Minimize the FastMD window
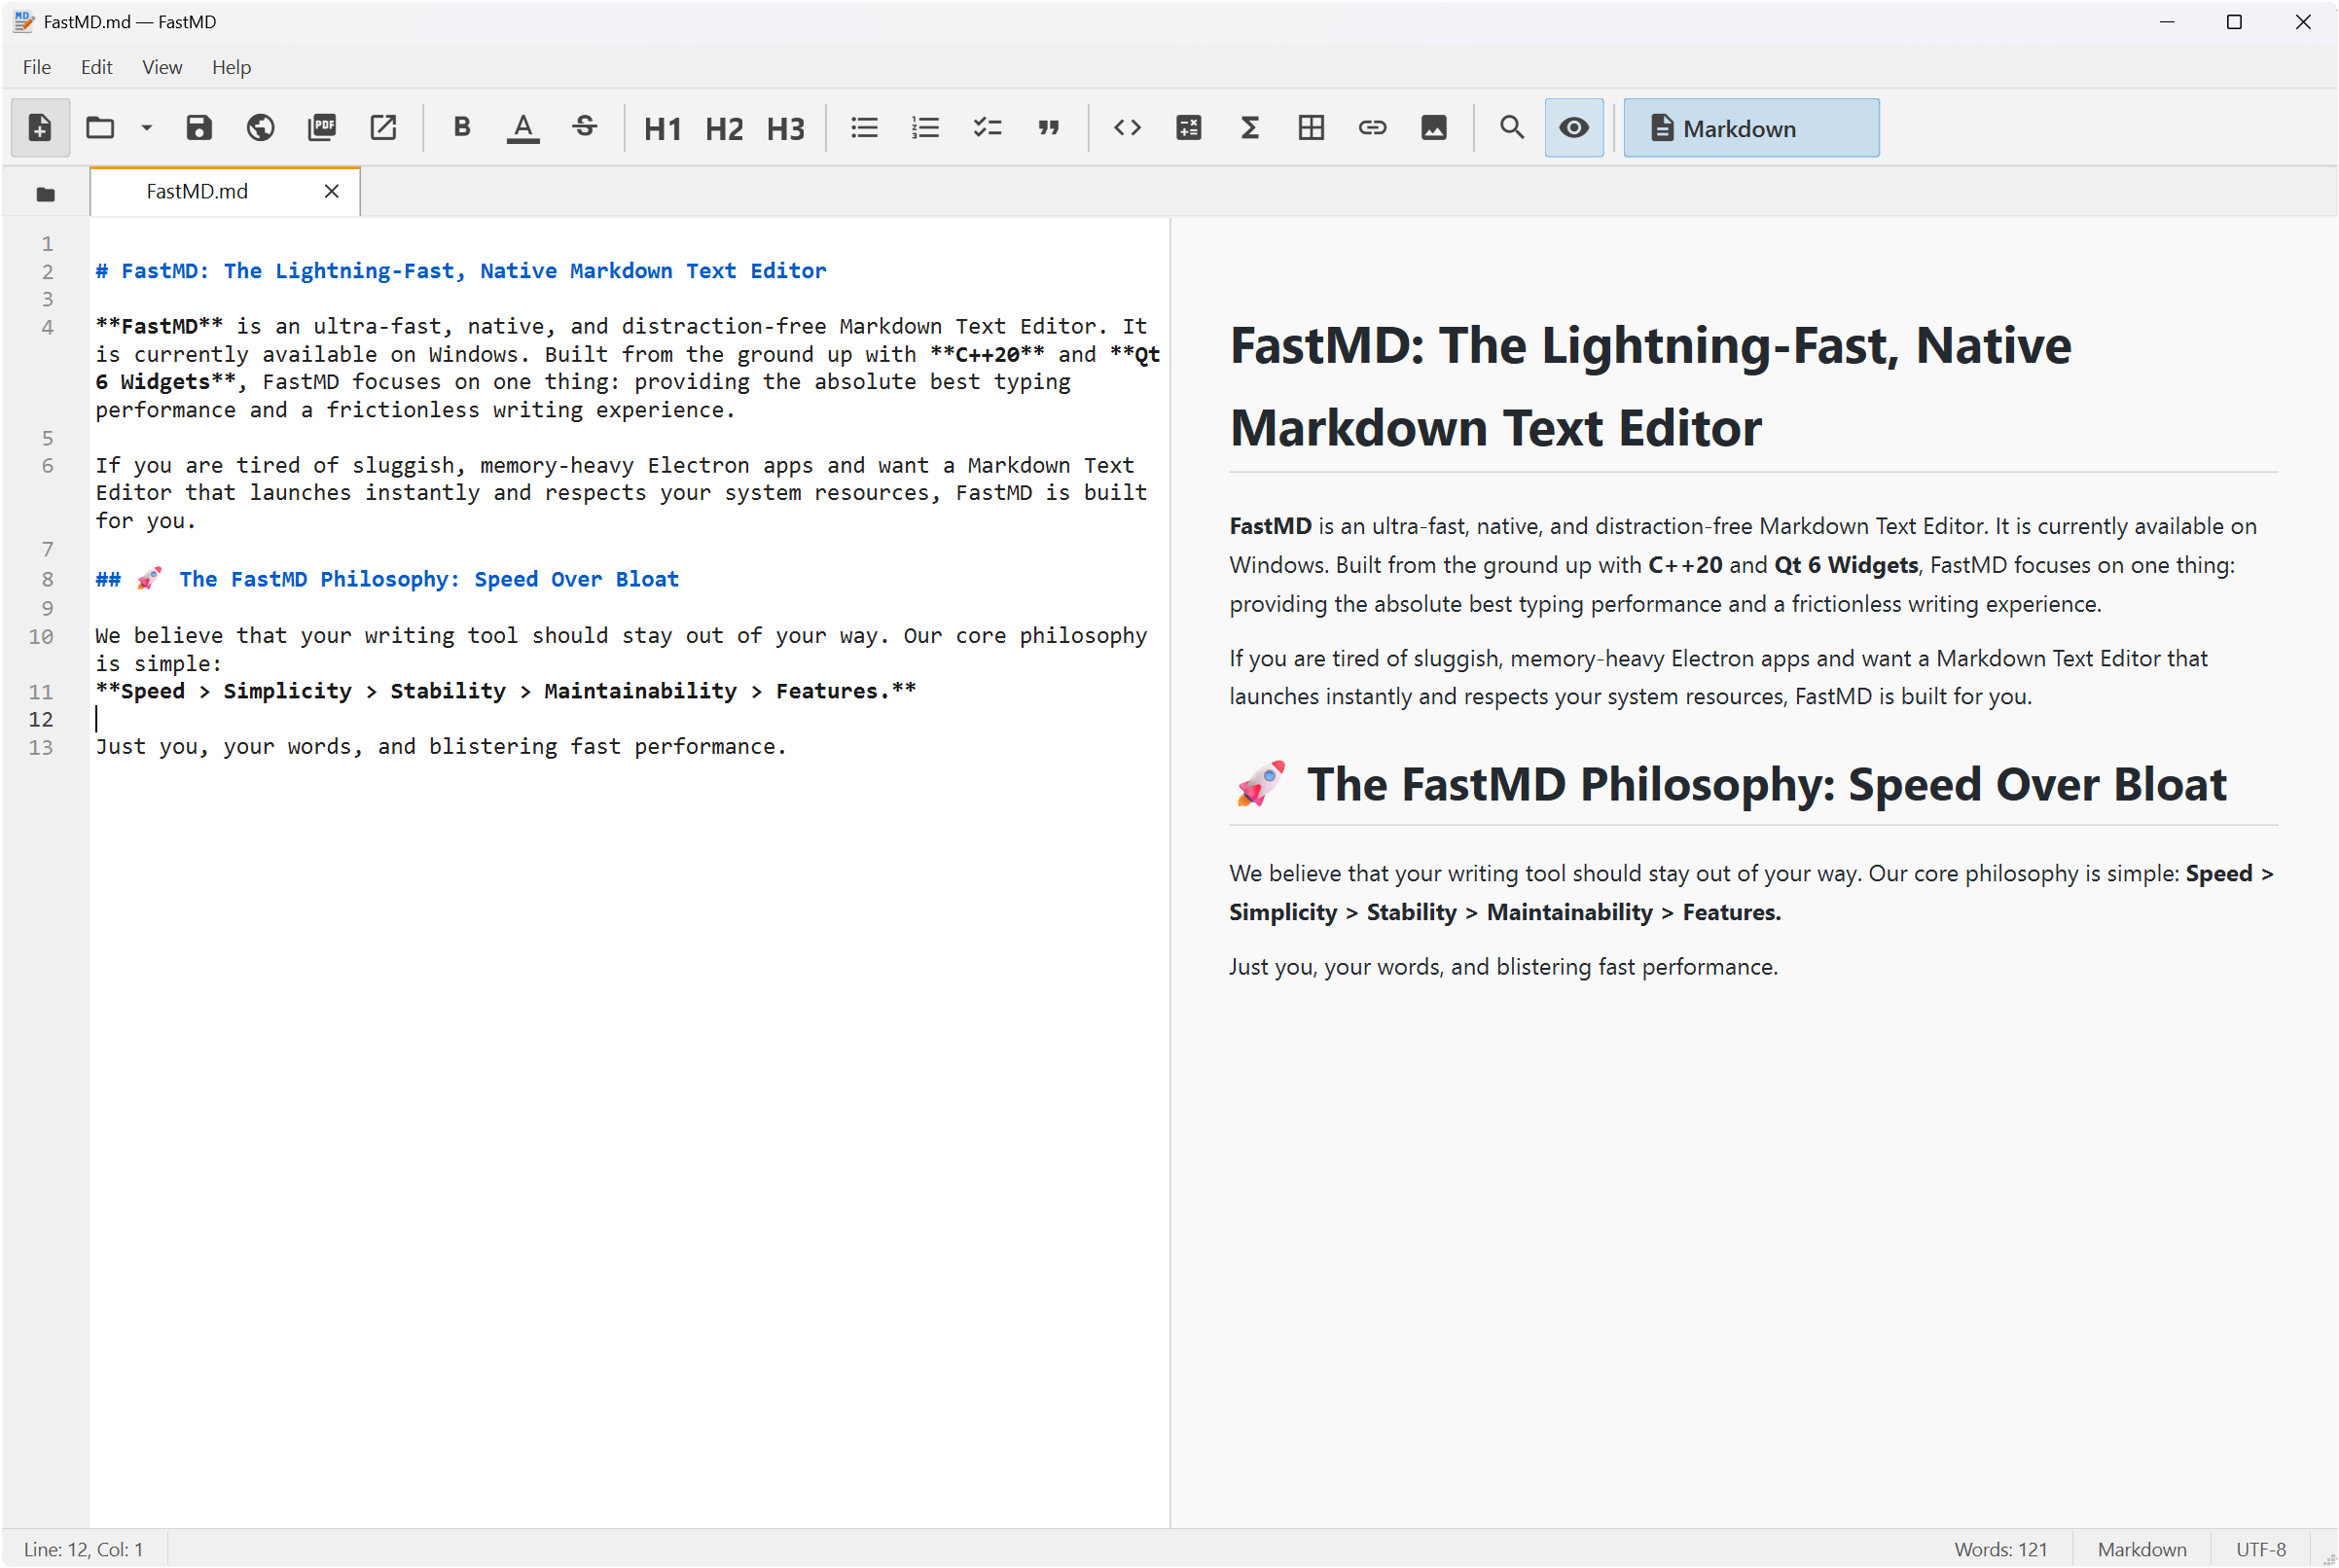This screenshot has width=2339, height=1568. pyautogui.click(x=2167, y=22)
